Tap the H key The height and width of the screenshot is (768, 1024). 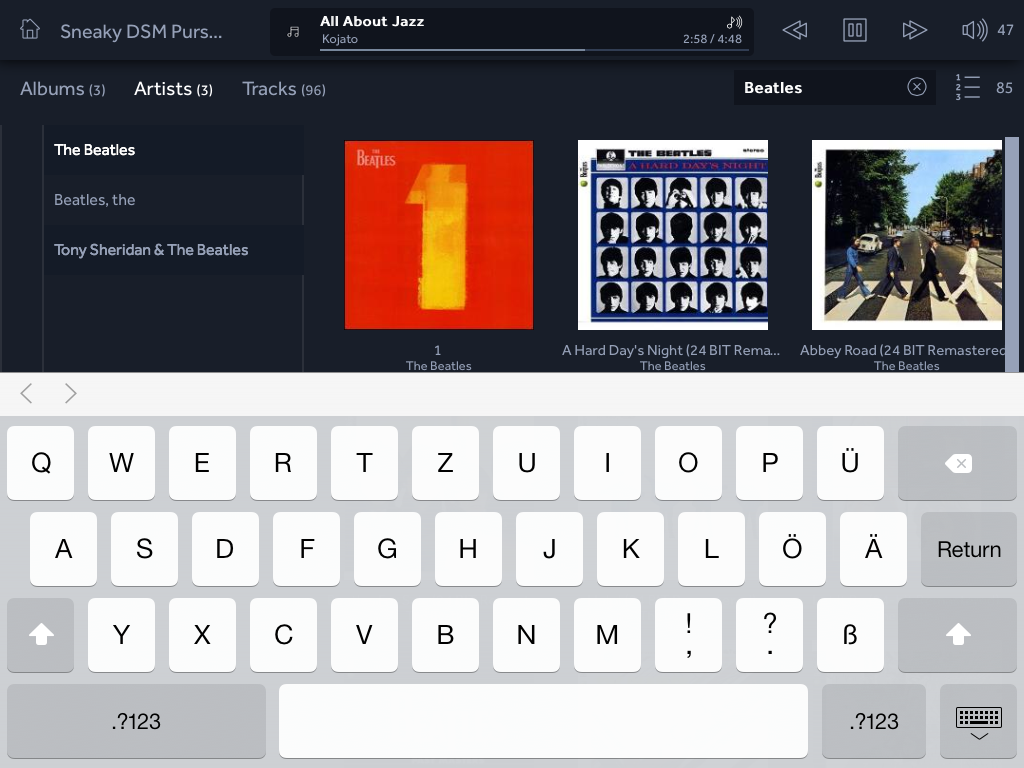coord(468,549)
